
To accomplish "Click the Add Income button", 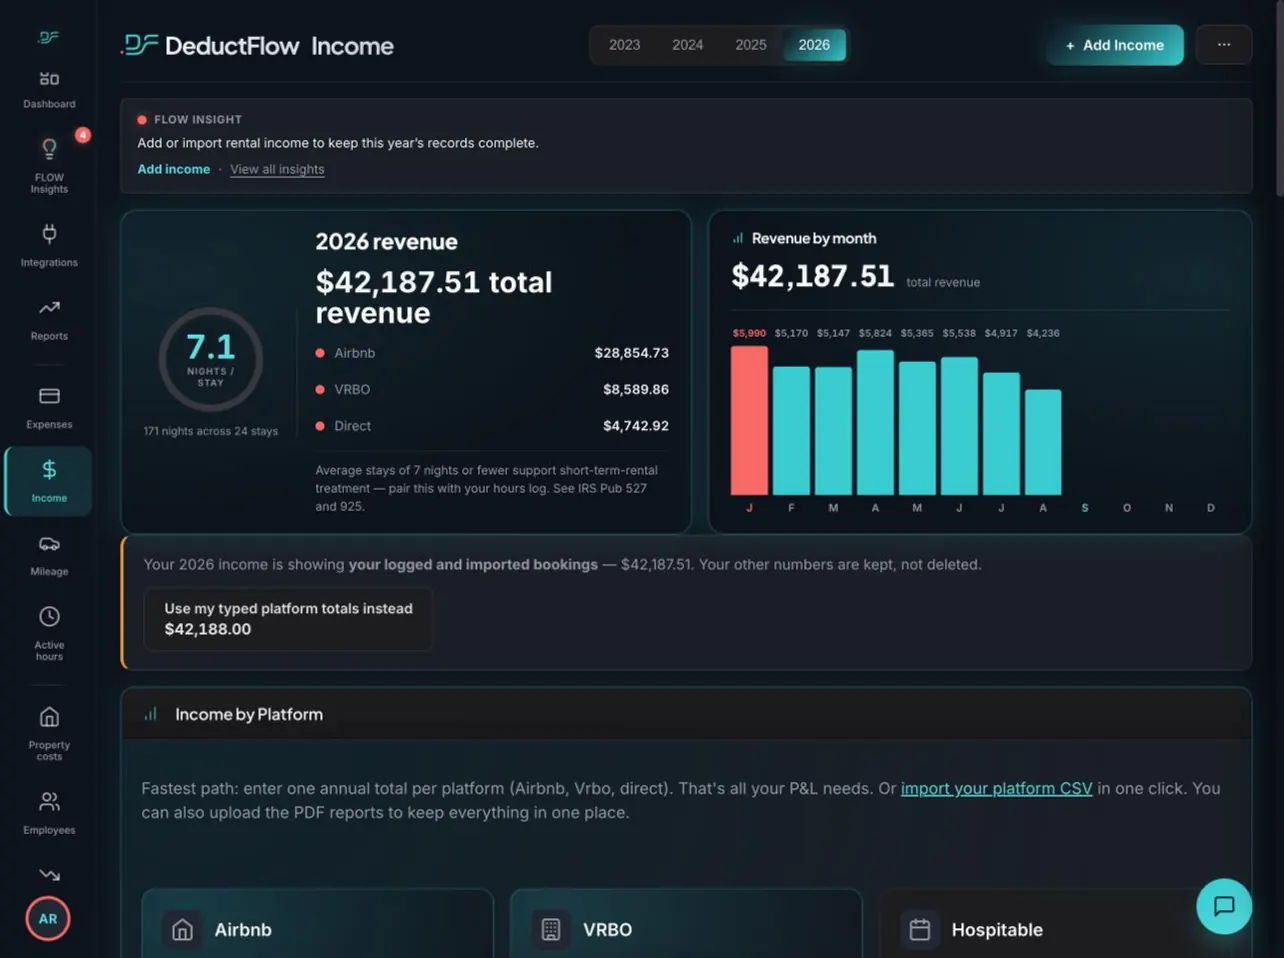I will coord(1115,45).
